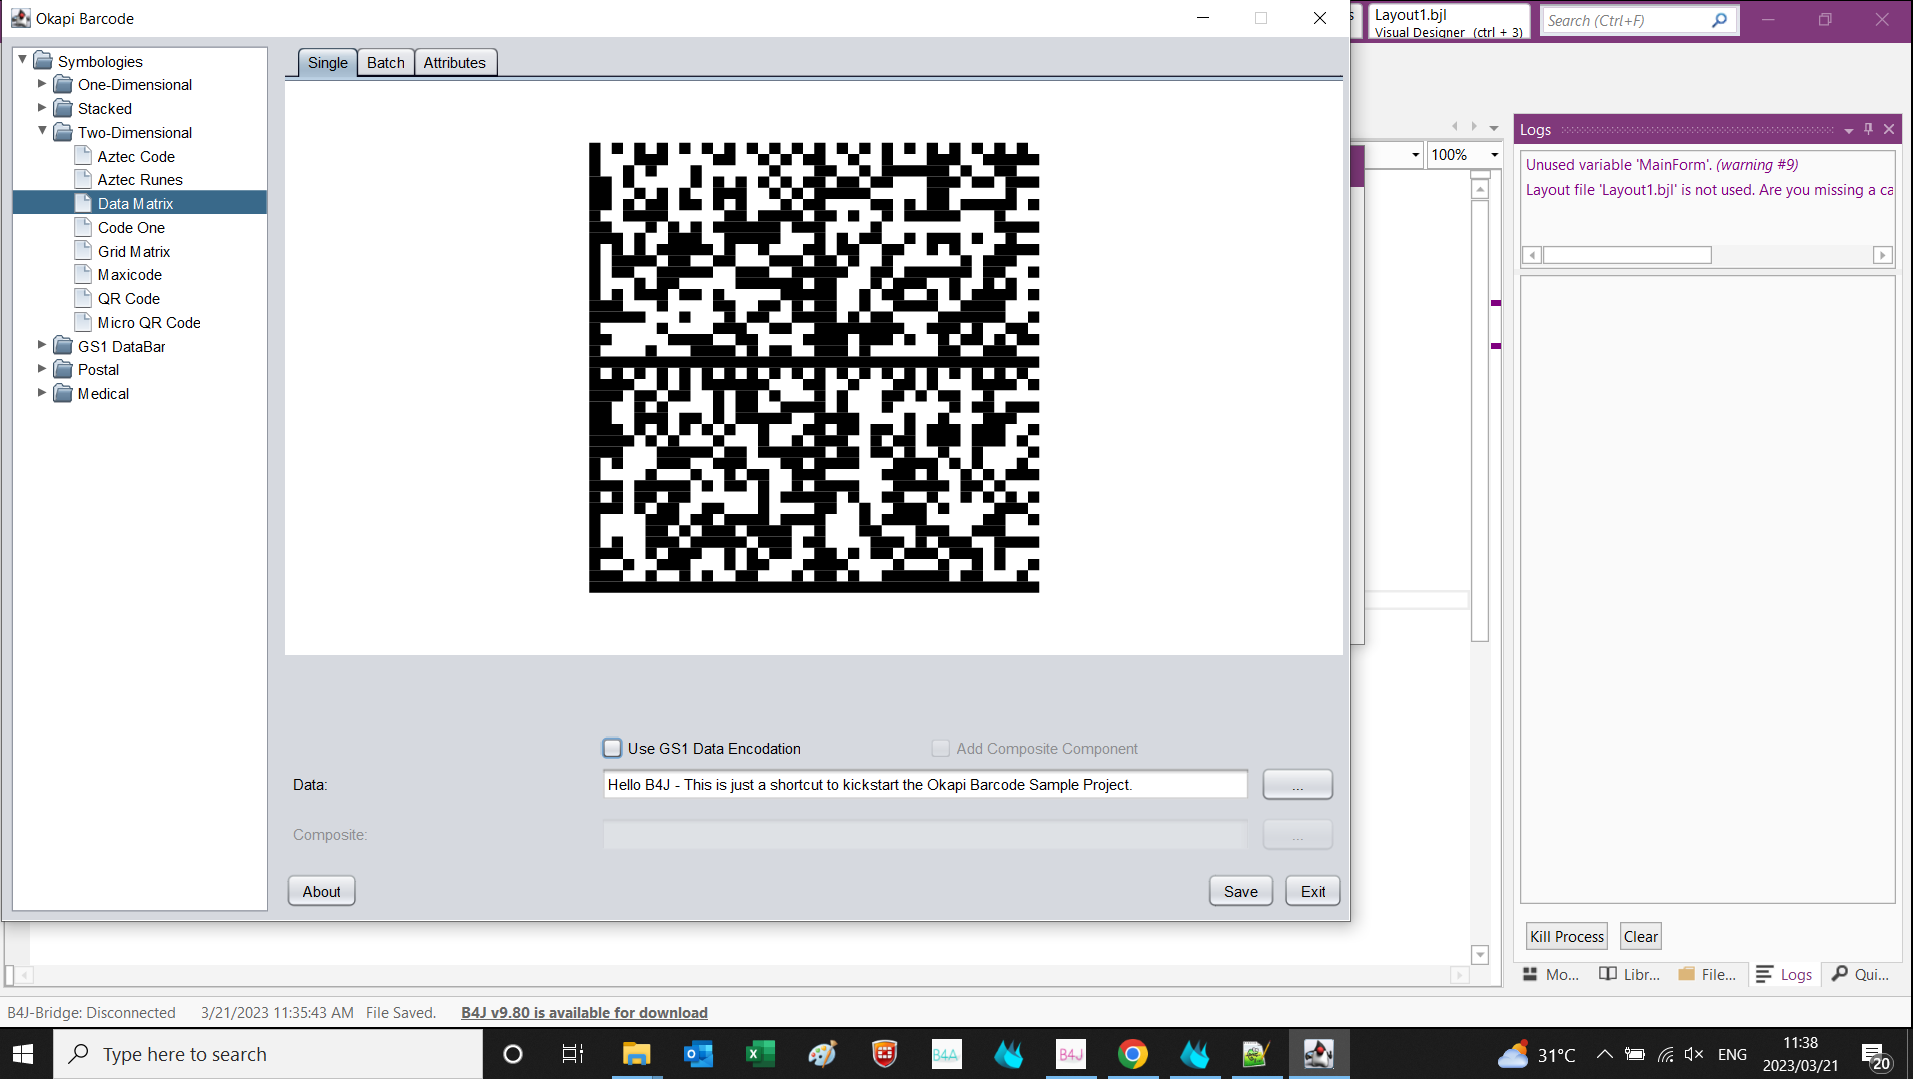The height and width of the screenshot is (1079, 1913).
Task: Click the Layout1.bjl Visual Designer tab
Action: [1448, 22]
